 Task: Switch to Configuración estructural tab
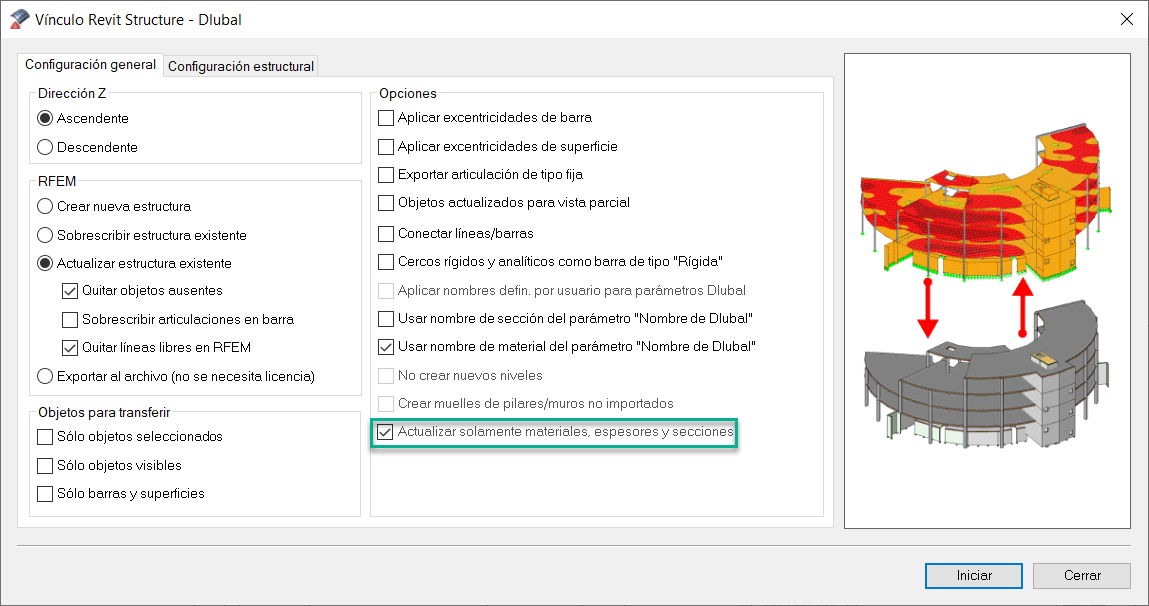point(241,66)
